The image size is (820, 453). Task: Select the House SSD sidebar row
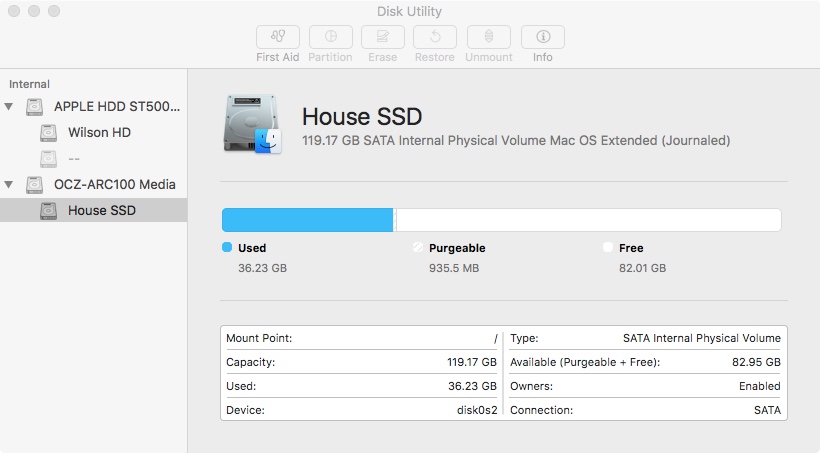(x=94, y=210)
